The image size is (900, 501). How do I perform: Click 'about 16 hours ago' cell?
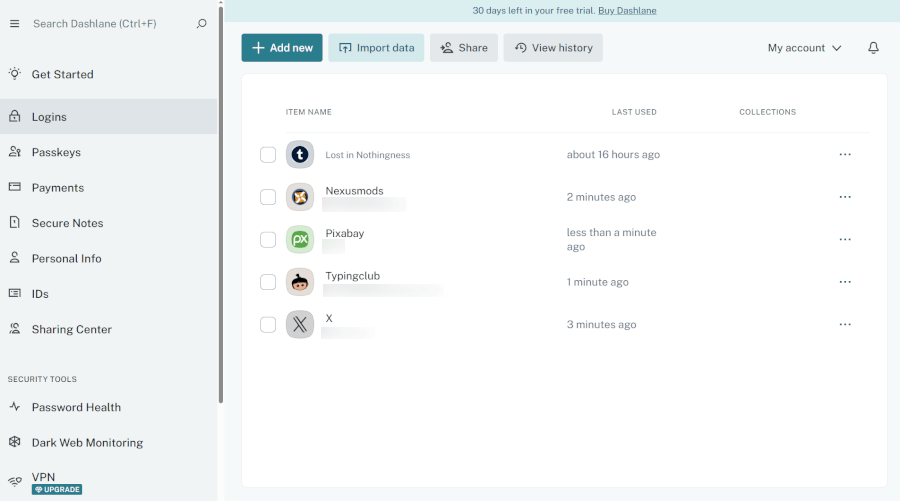(x=613, y=154)
